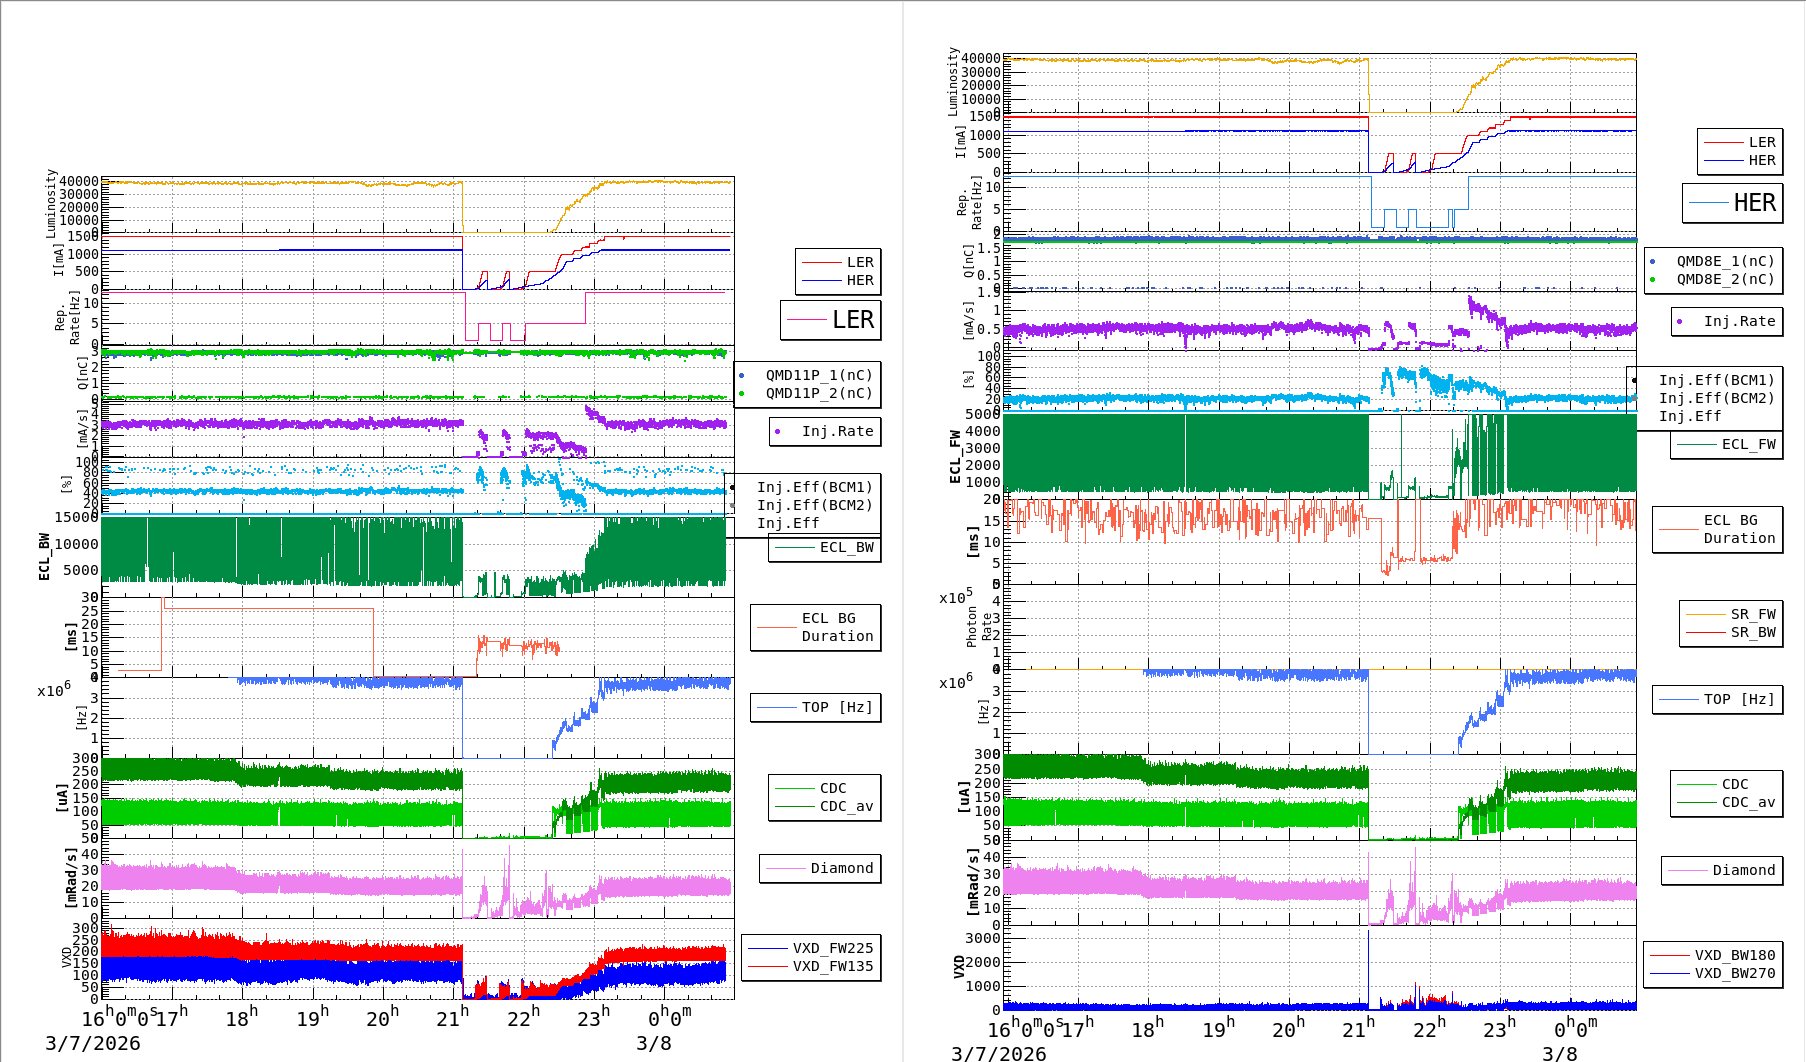Click the large HER legend box in right plot
This screenshot has width=1806, height=1062.
(x=1733, y=203)
